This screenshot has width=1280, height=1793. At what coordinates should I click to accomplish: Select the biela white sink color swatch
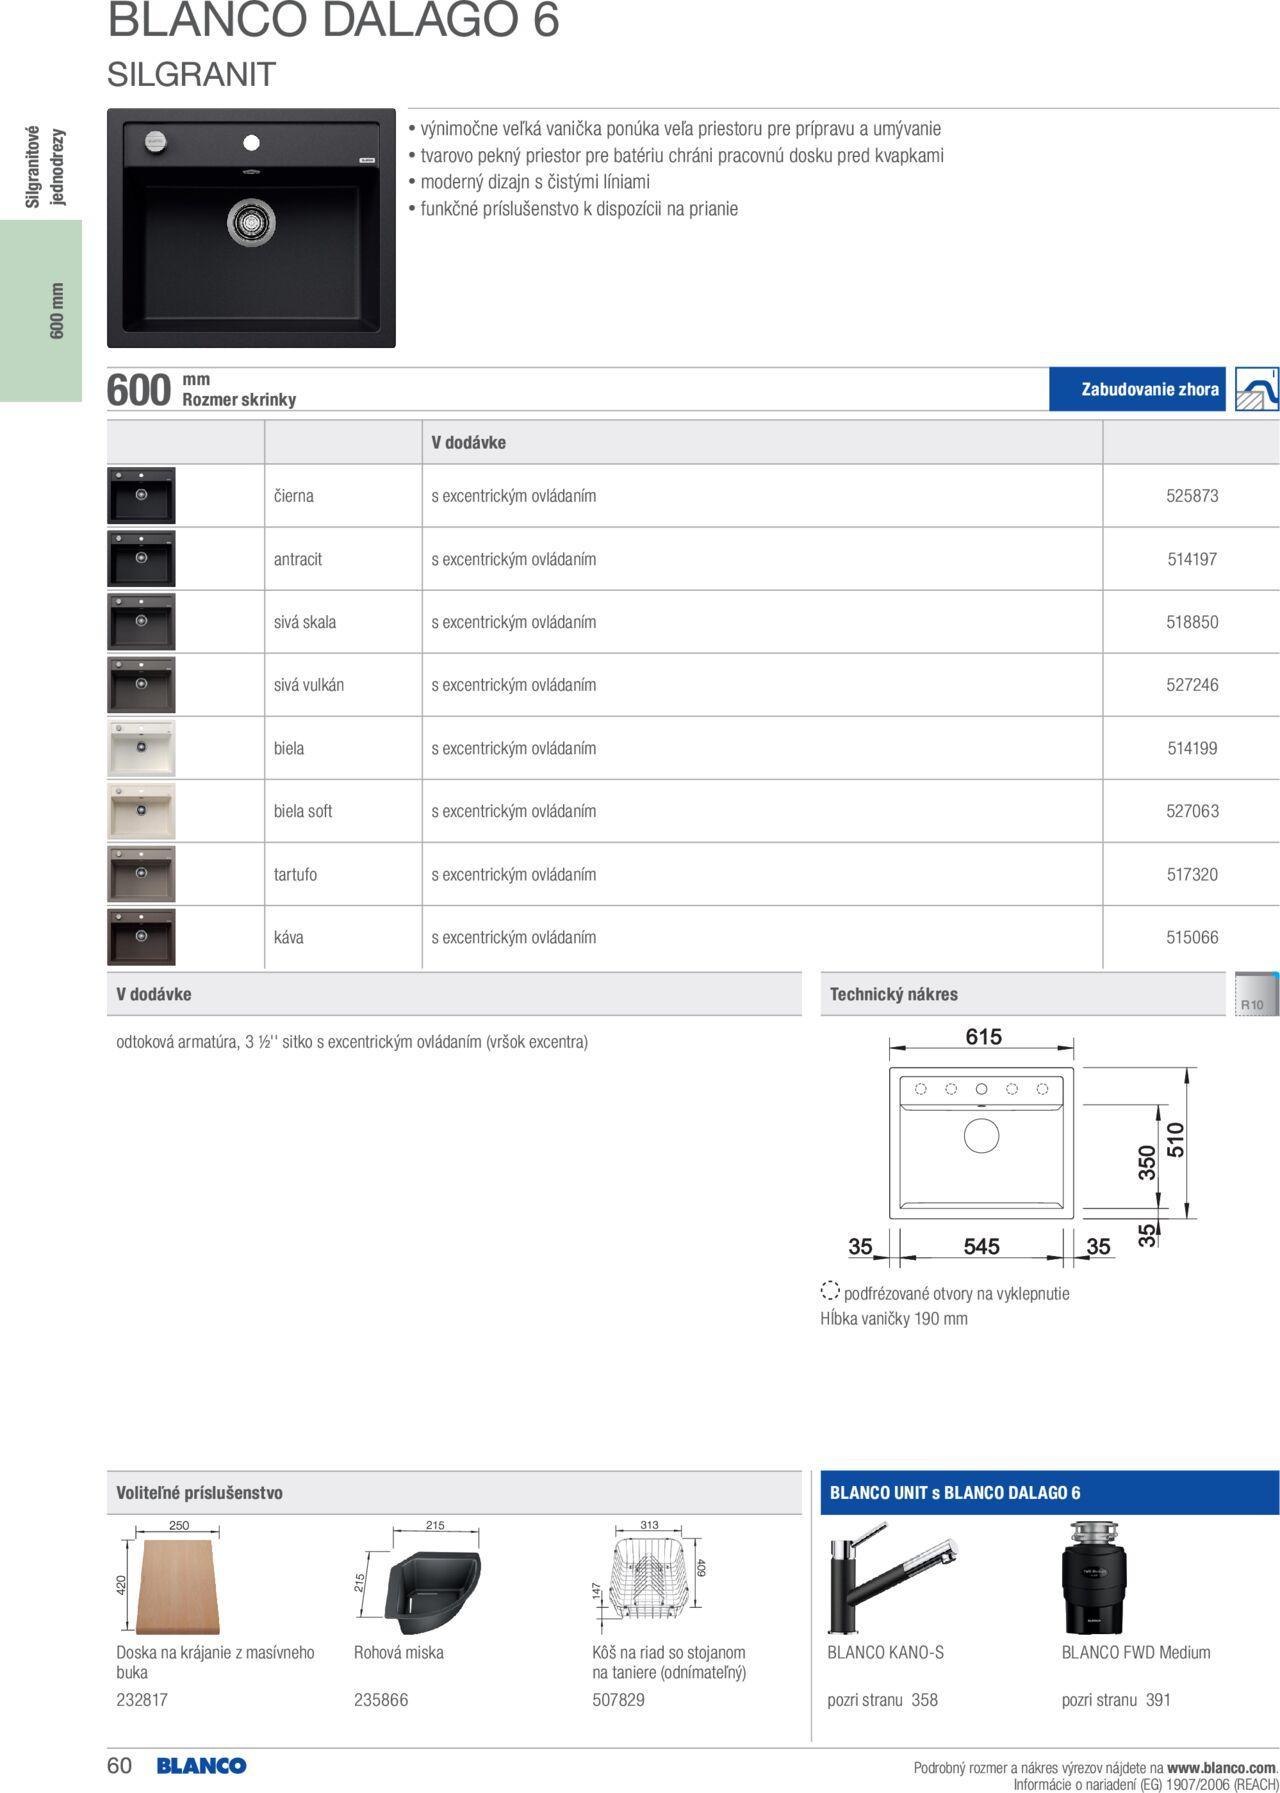(141, 748)
